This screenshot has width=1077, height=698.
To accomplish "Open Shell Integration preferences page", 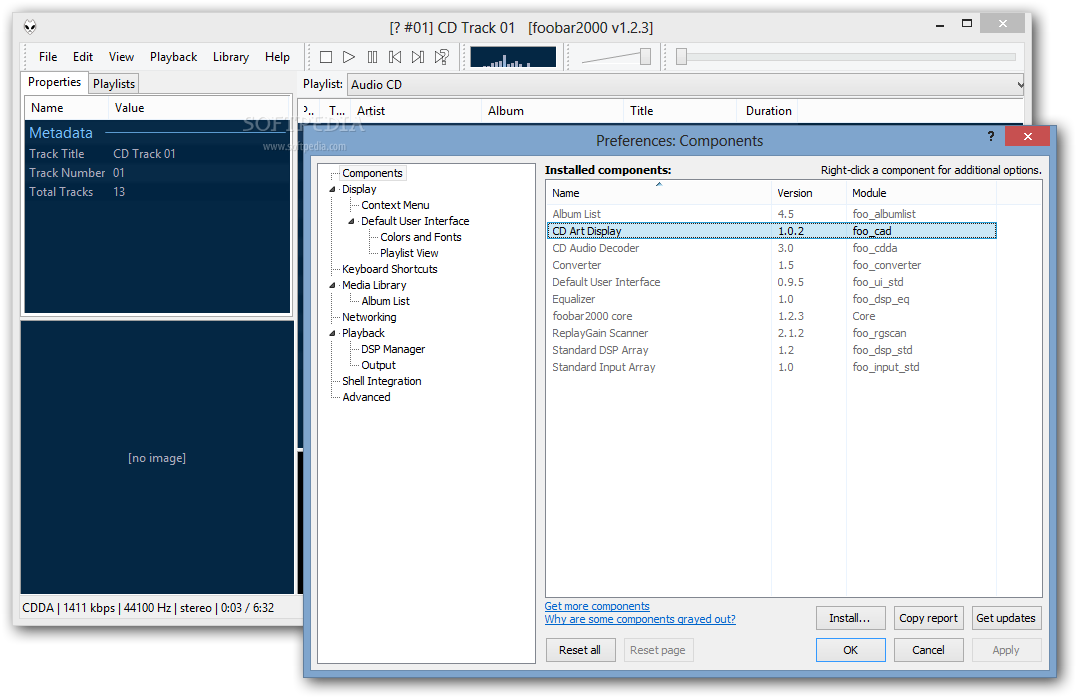I will click(381, 381).
